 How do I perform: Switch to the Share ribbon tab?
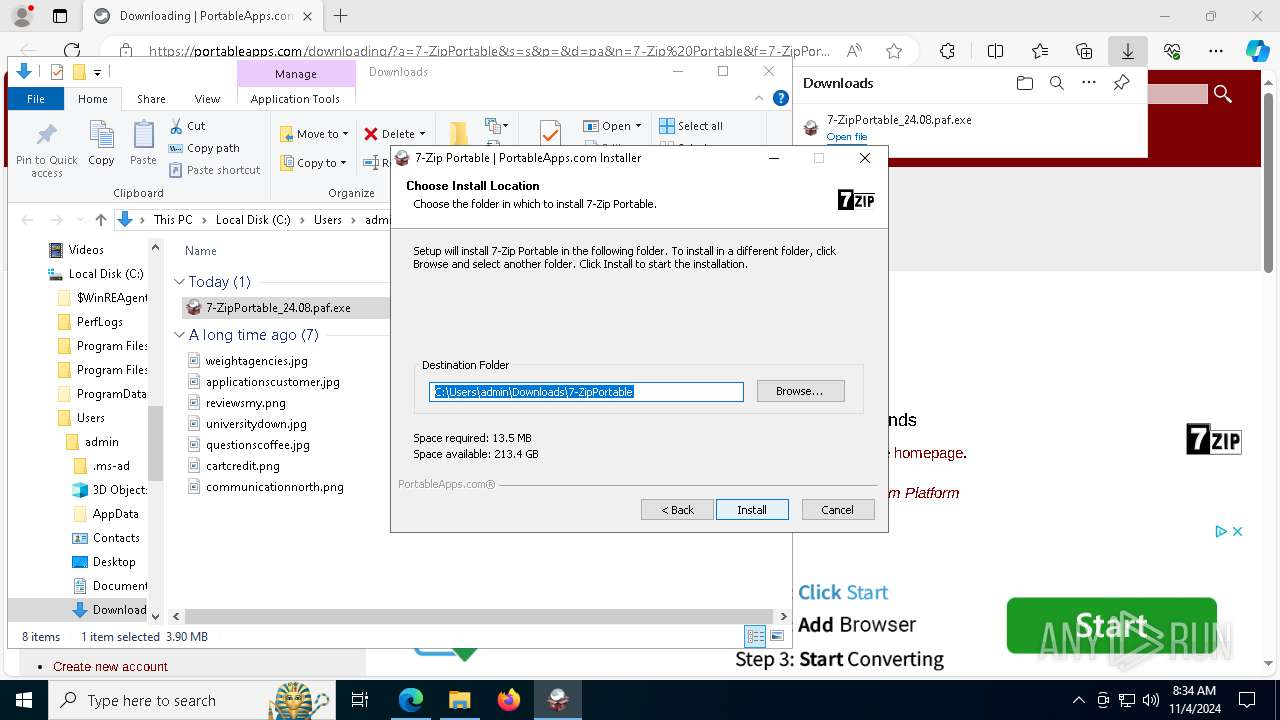click(151, 99)
